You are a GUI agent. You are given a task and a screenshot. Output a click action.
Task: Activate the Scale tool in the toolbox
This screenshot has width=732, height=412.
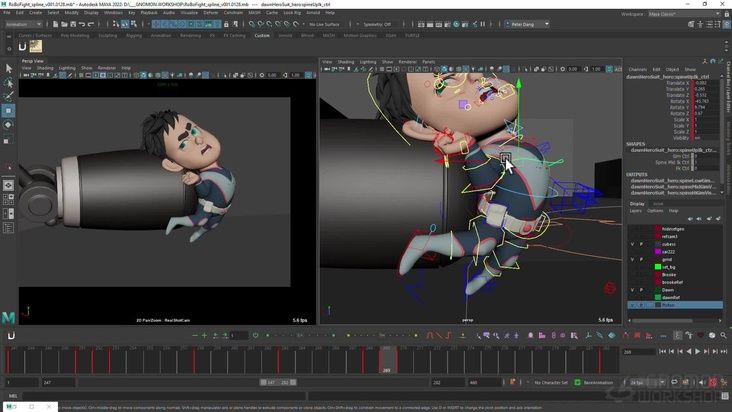click(8, 139)
